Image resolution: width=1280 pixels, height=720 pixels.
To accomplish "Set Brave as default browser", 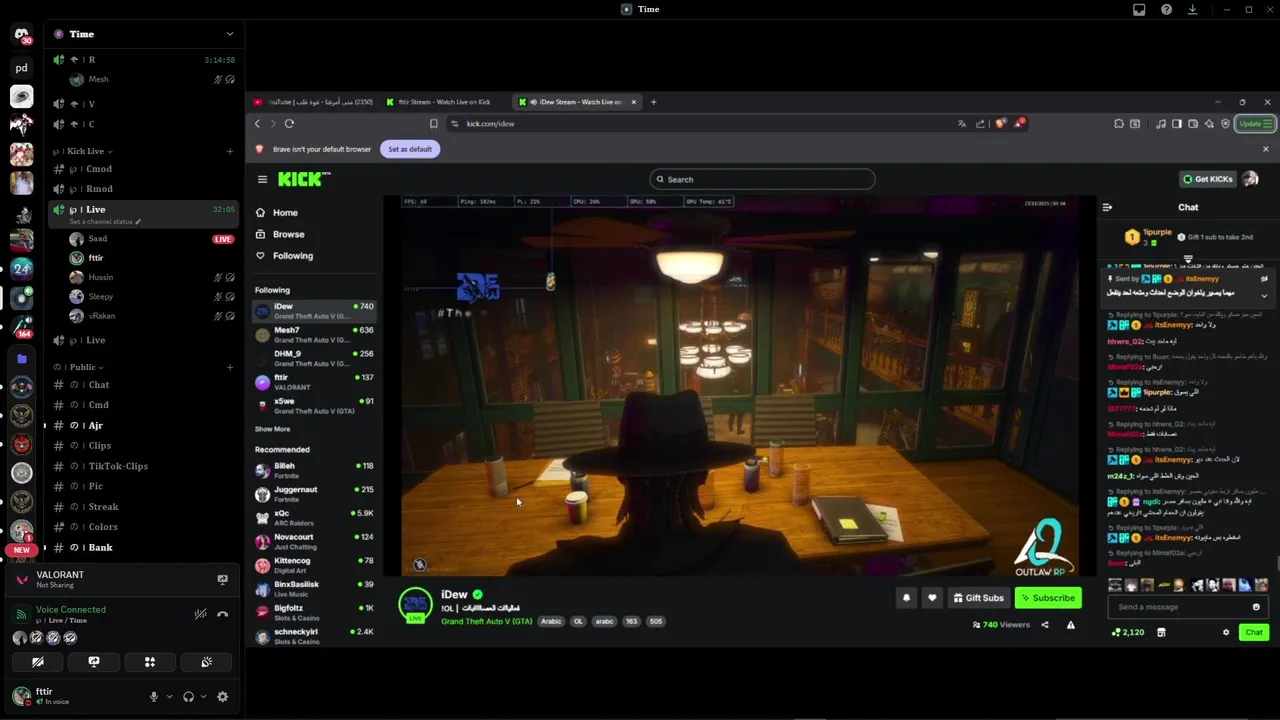I will pos(410,149).
